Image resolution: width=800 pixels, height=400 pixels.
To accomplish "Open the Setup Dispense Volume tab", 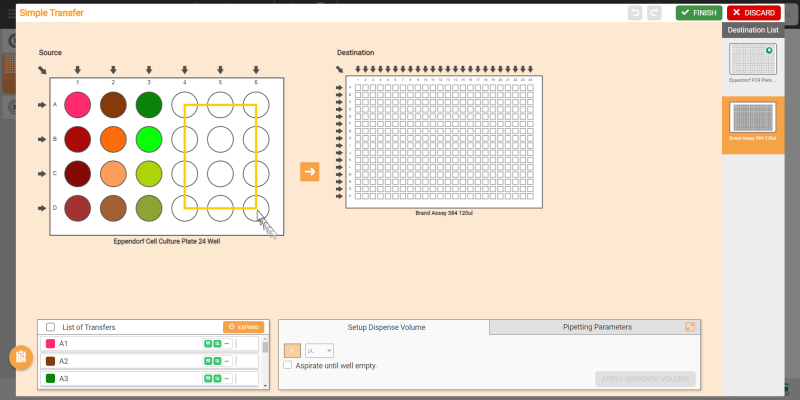I will click(385, 327).
